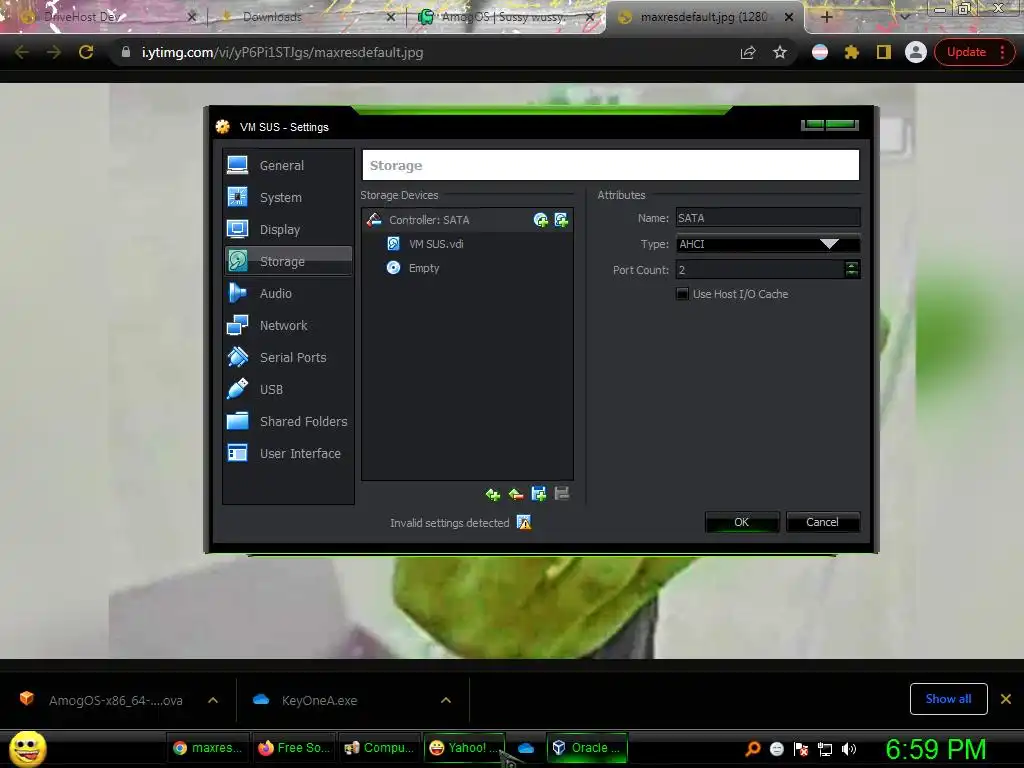Cancel the VM settings dialog
This screenshot has width=1024, height=768.
(822, 522)
